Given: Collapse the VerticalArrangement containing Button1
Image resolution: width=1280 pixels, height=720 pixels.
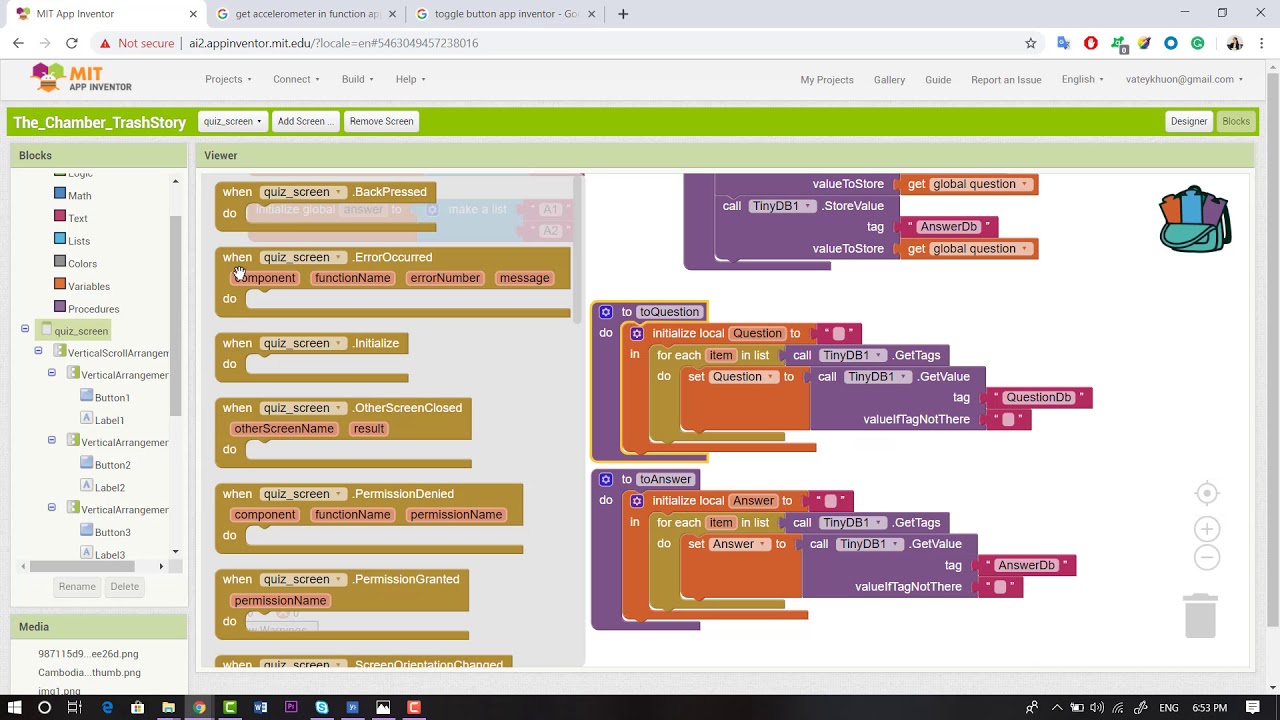Looking at the screenshot, I should tap(52, 373).
